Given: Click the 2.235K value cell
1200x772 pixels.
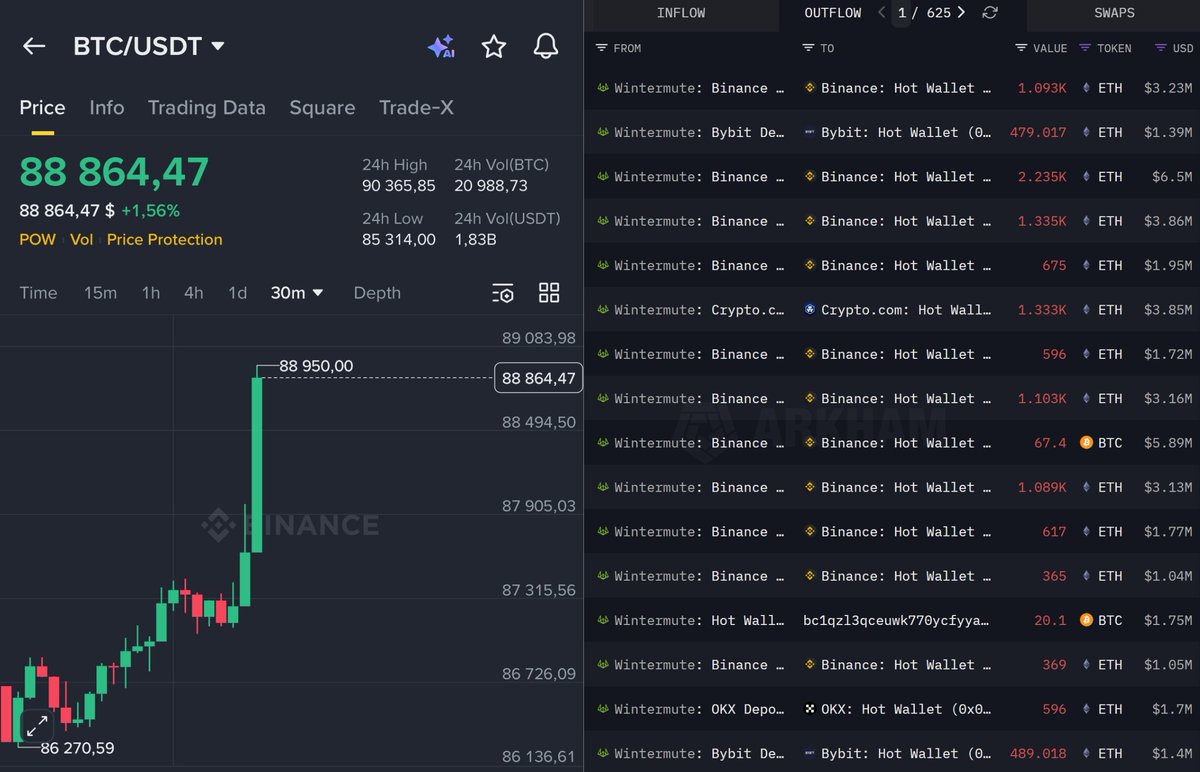Looking at the screenshot, I should point(1042,177).
